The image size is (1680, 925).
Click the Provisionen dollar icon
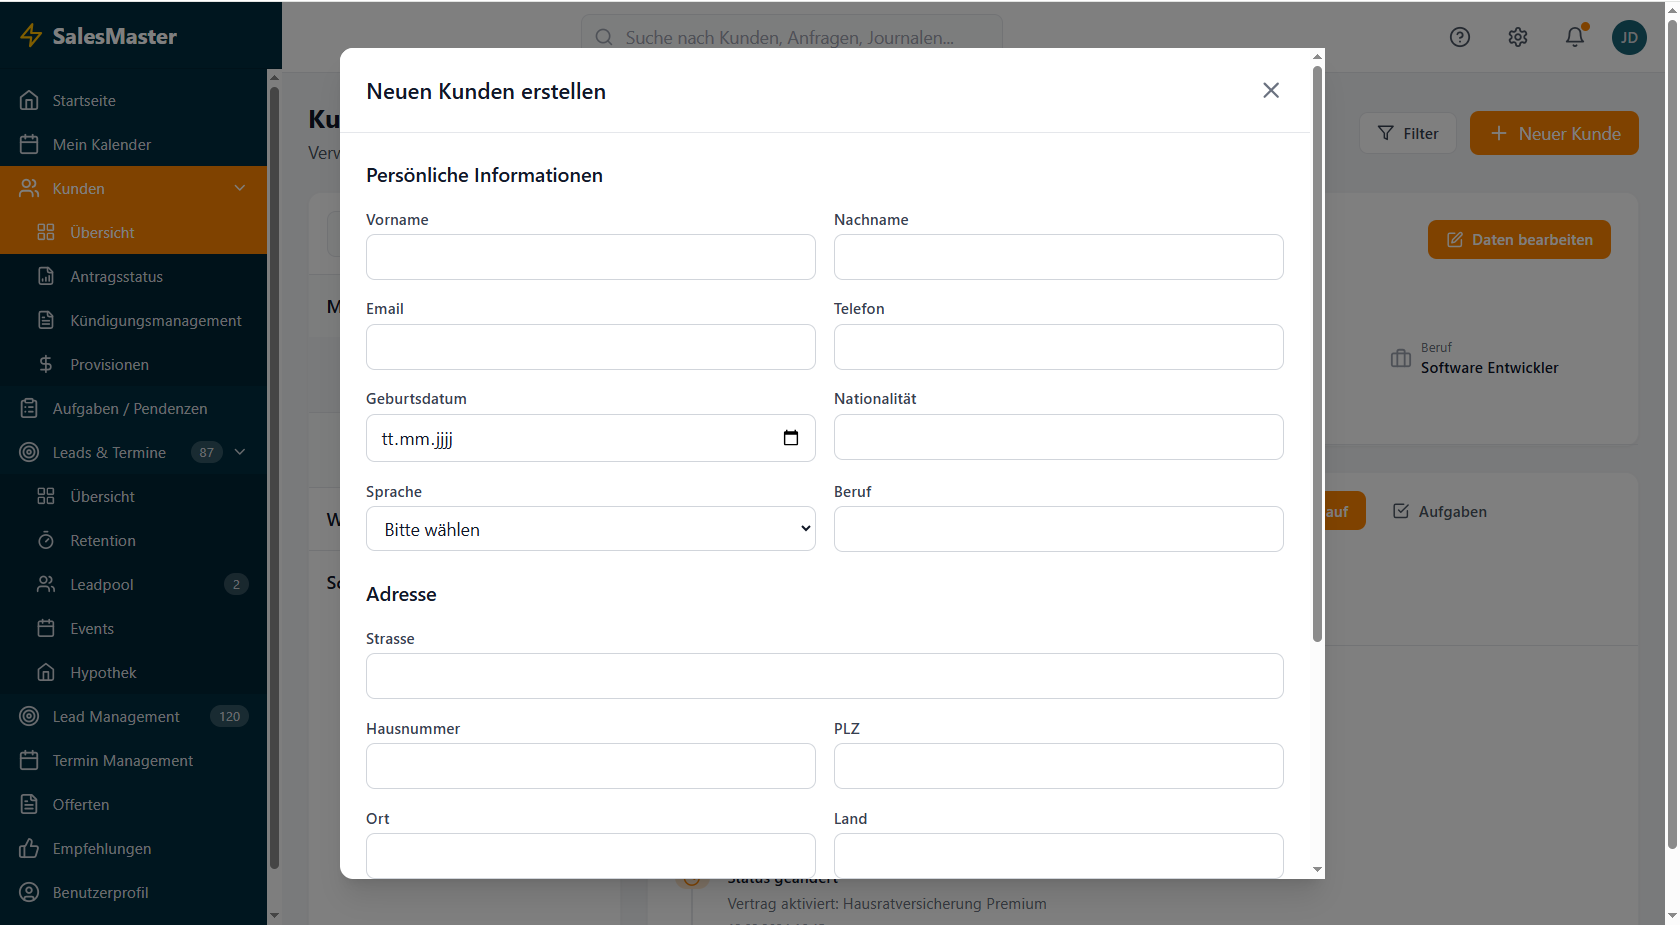46,365
